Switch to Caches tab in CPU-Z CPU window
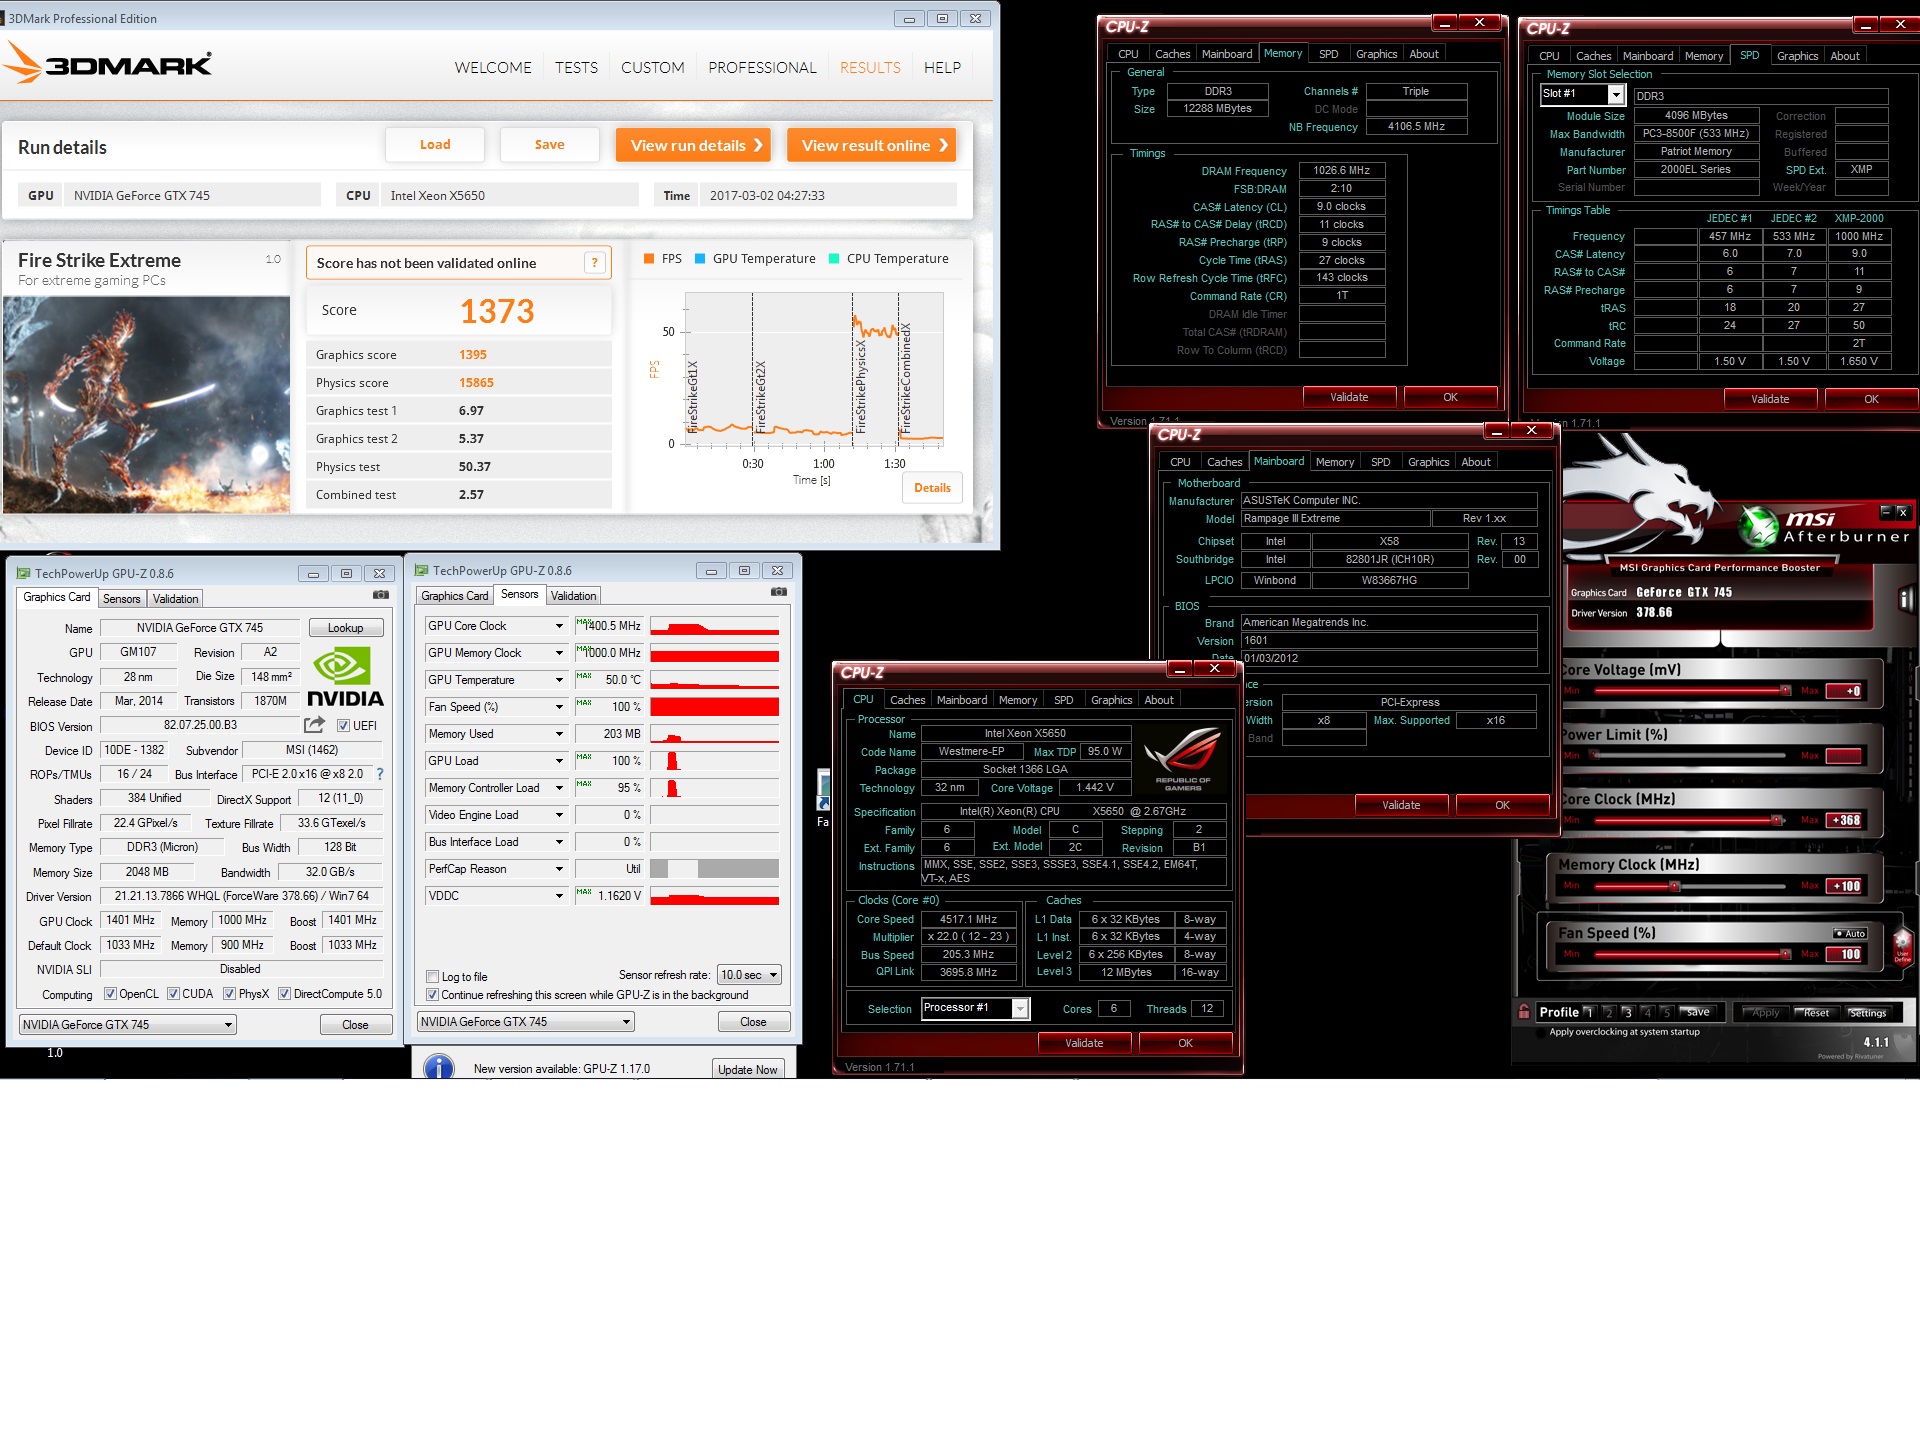Screen dimensions: 1920x1430 [x=907, y=700]
